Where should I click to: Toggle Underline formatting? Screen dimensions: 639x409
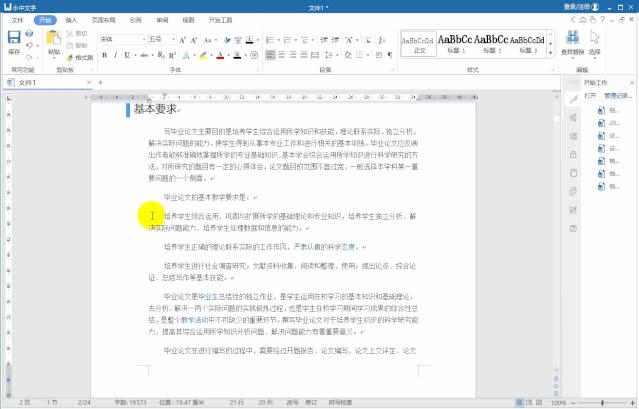pos(127,55)
